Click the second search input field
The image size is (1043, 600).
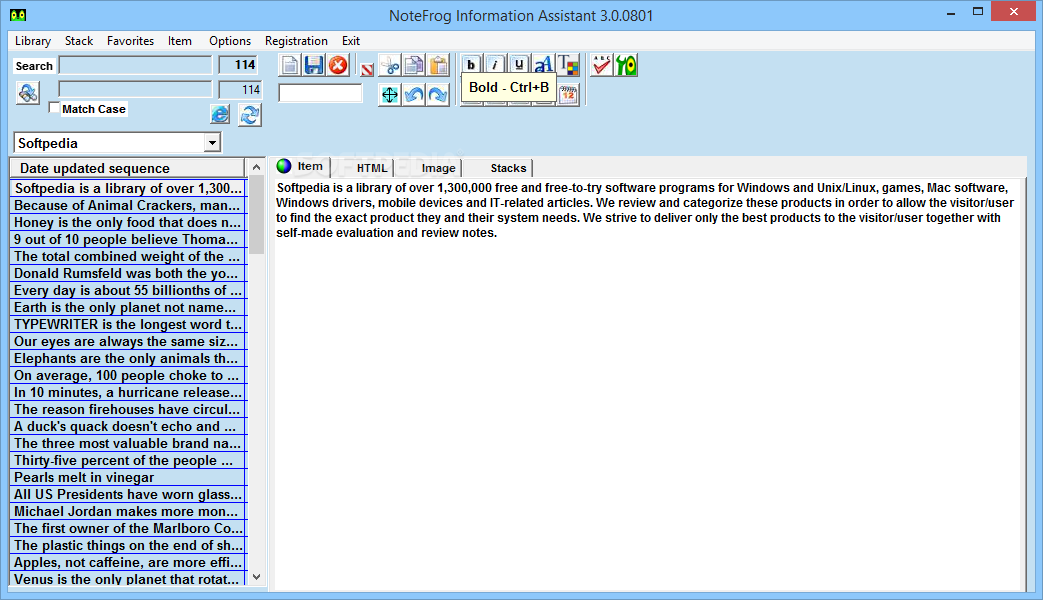pos(136,89)
